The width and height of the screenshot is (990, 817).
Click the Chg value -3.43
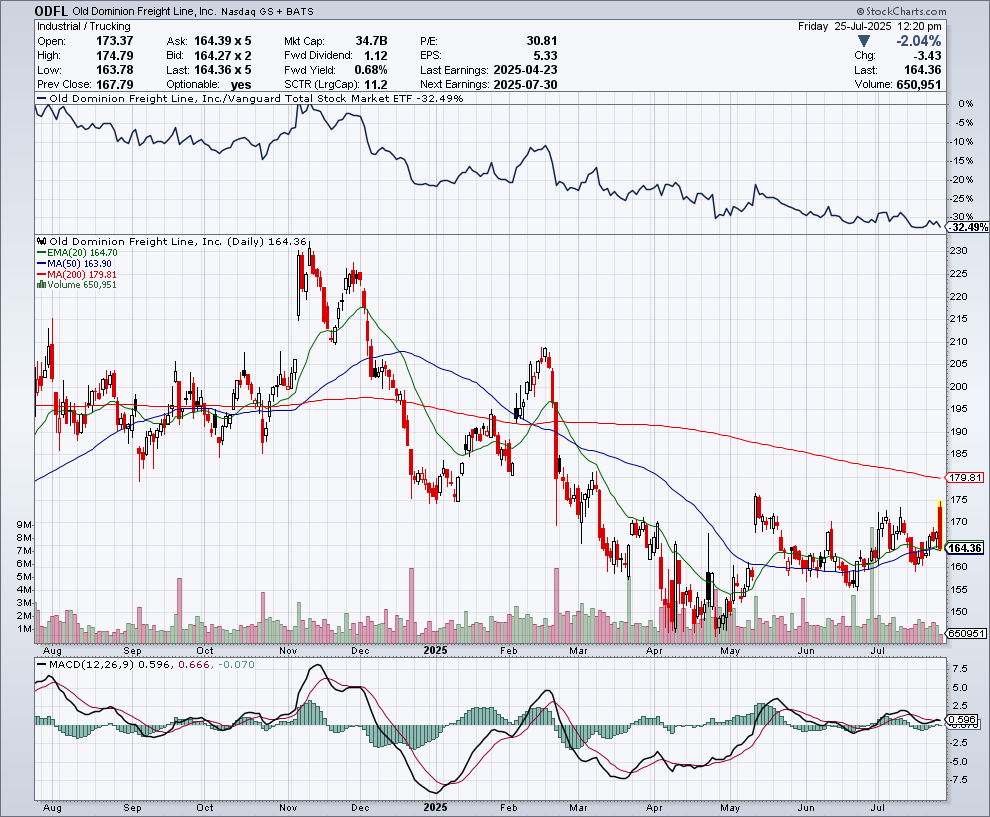pos(927,56)
